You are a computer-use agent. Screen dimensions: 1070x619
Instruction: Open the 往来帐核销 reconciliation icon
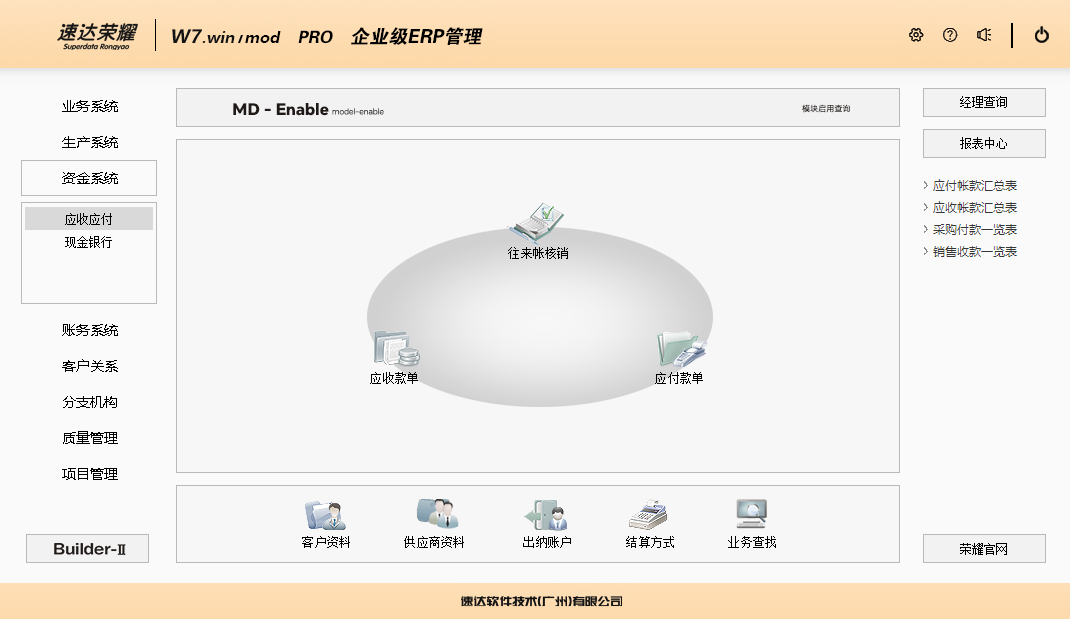click(x=538, y=222)
